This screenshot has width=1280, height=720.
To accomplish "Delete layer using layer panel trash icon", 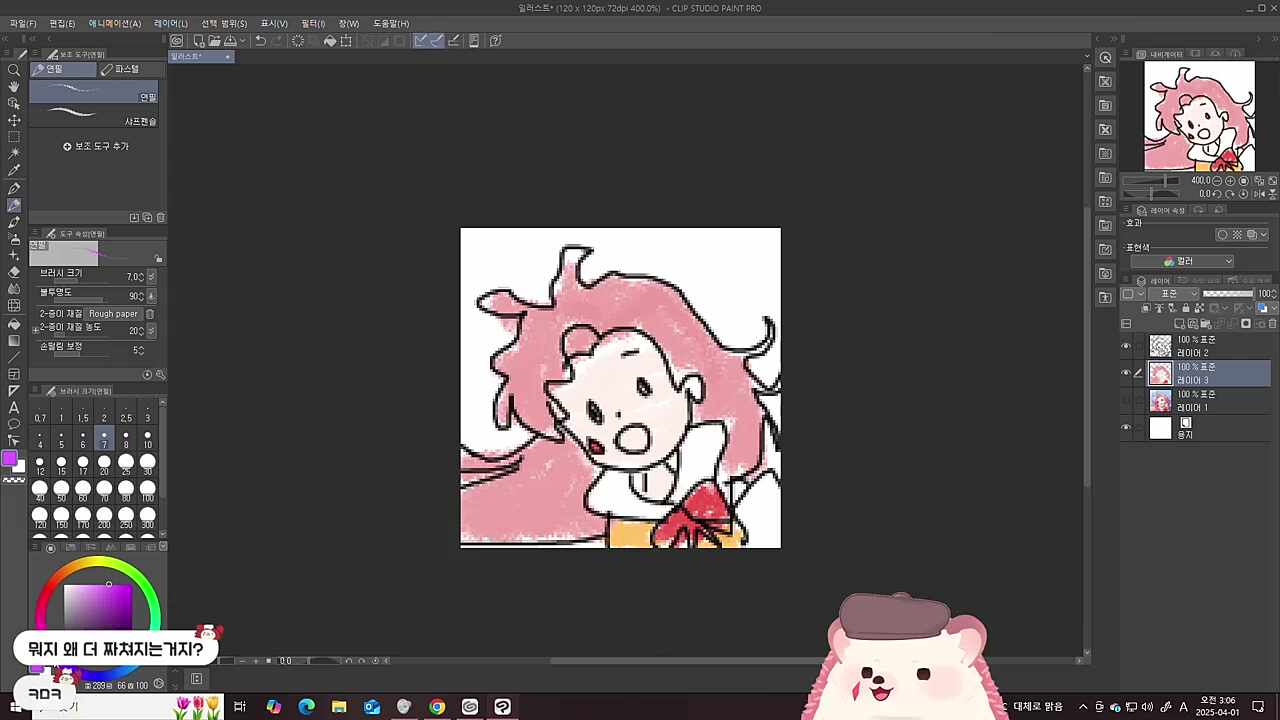I will 1273,324.
